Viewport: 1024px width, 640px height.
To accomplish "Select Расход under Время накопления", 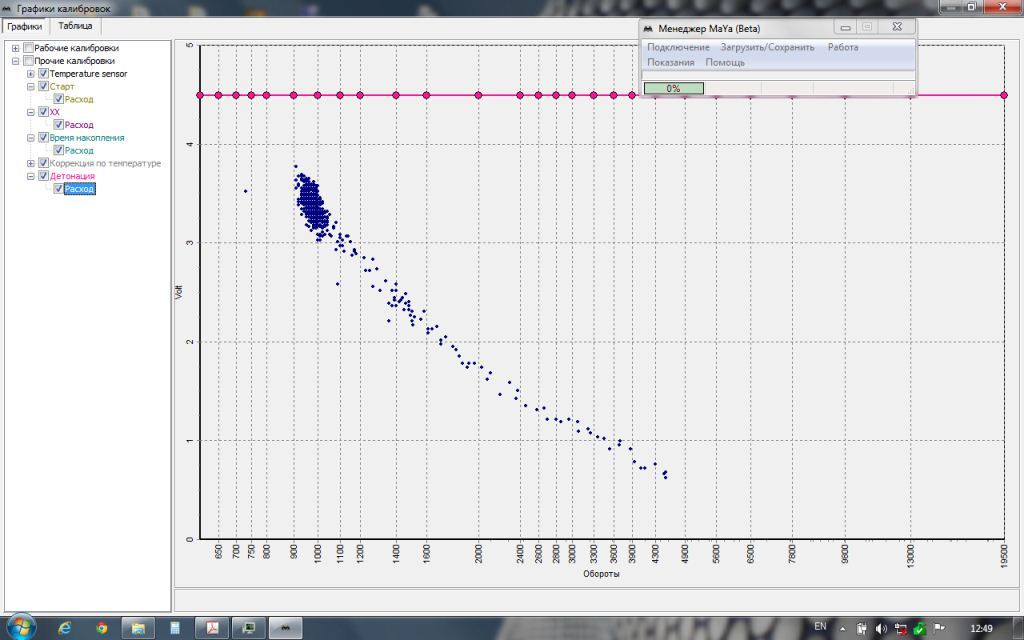I will click(79, 150).
